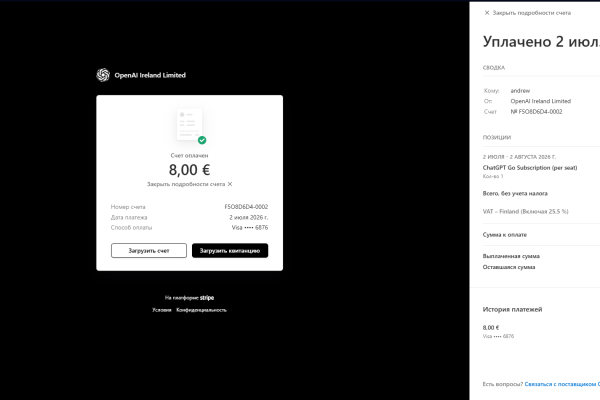Image resolution: width=600 pixels, height=400 pixels.
Task: Select the 'Дата платежа' label
Action: 129,217
